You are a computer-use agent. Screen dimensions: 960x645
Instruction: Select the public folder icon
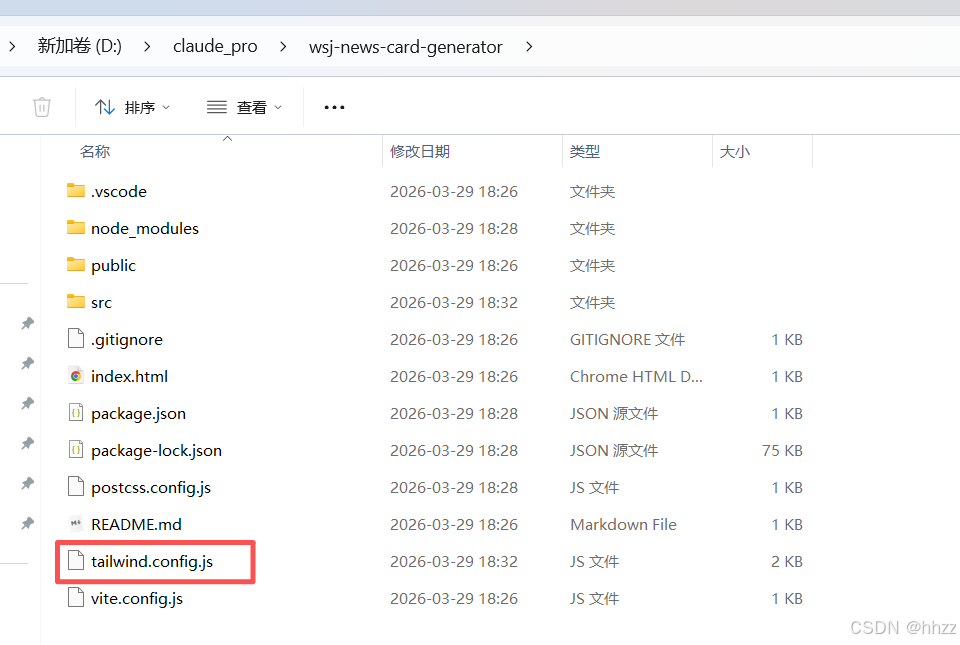76,264
